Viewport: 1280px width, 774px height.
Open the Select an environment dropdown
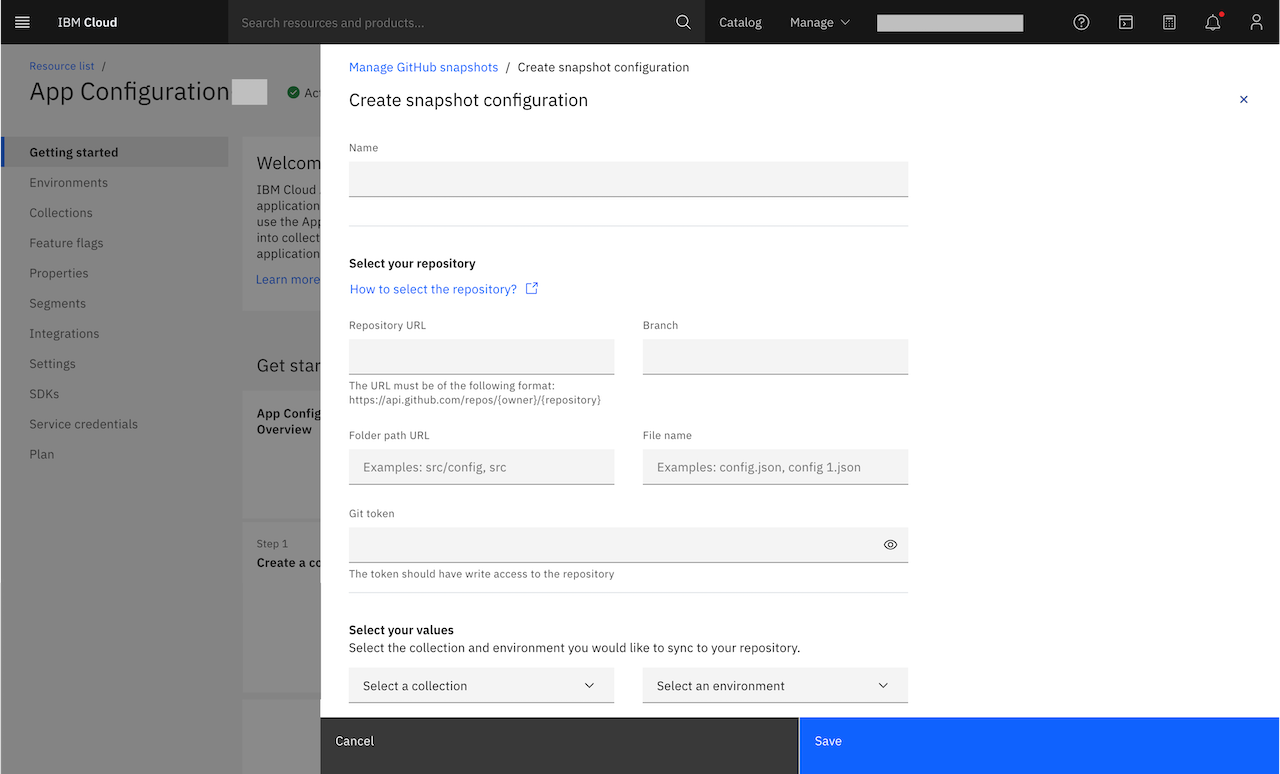[775, 685]
